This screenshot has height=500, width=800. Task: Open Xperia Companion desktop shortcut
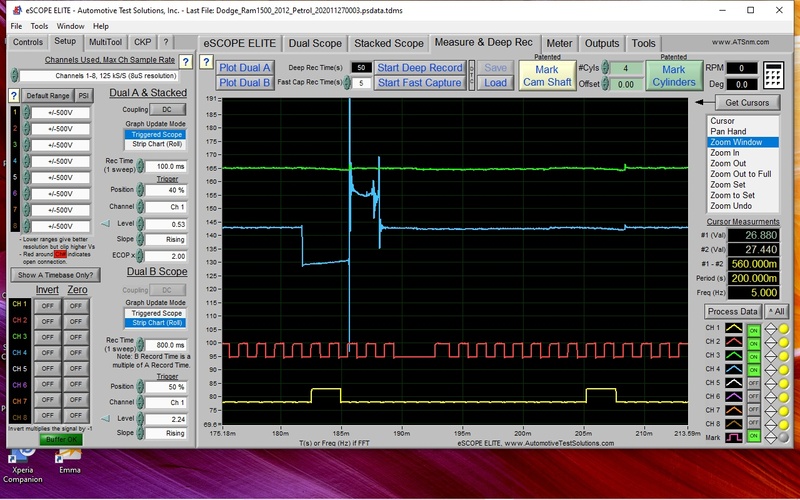click(x=22, y=466)
